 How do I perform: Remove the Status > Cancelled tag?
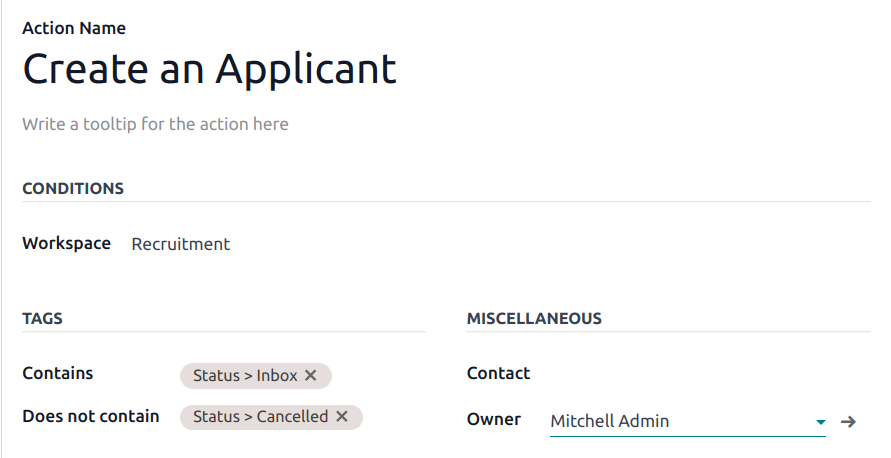pos(342,417)
